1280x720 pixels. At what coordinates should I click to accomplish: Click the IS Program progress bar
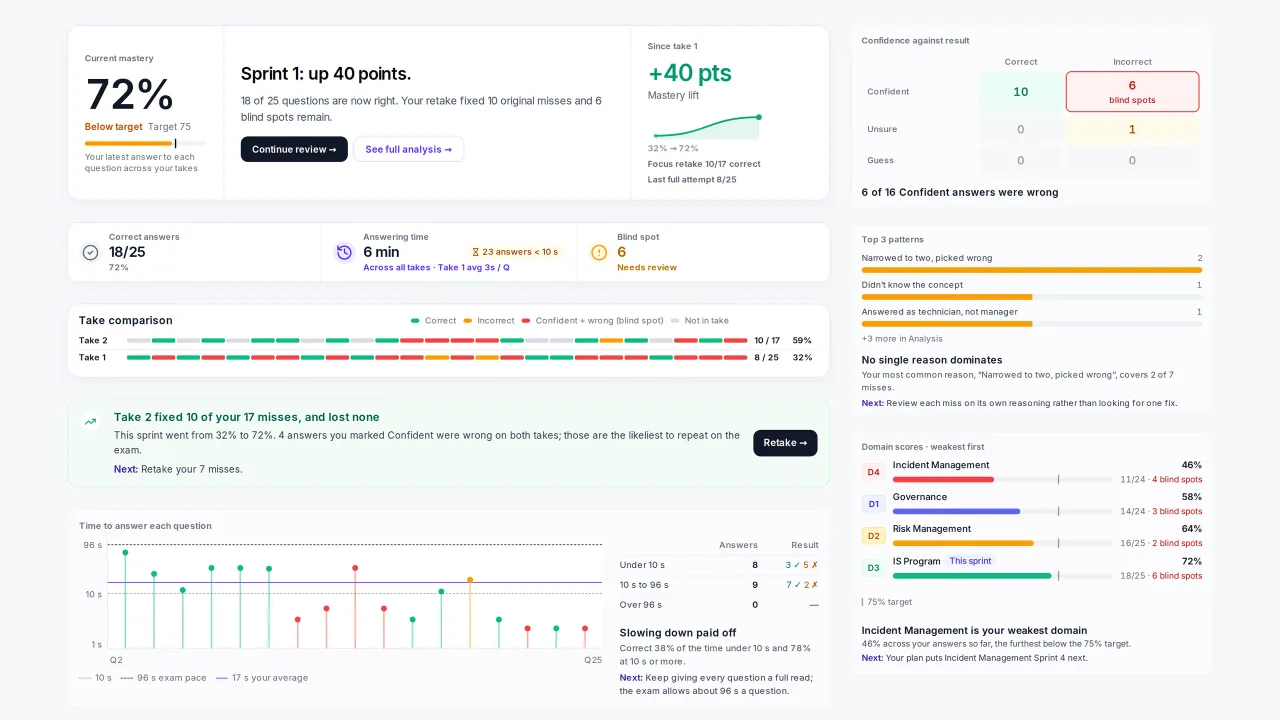(1002, 576)
